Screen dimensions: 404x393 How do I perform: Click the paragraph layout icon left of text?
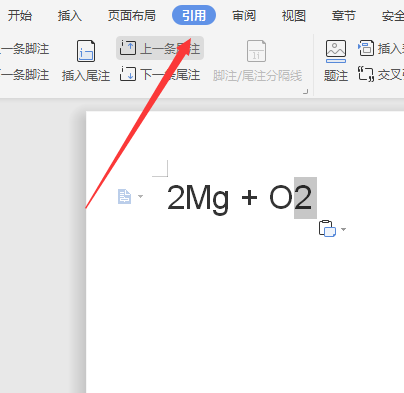(125, 196)
